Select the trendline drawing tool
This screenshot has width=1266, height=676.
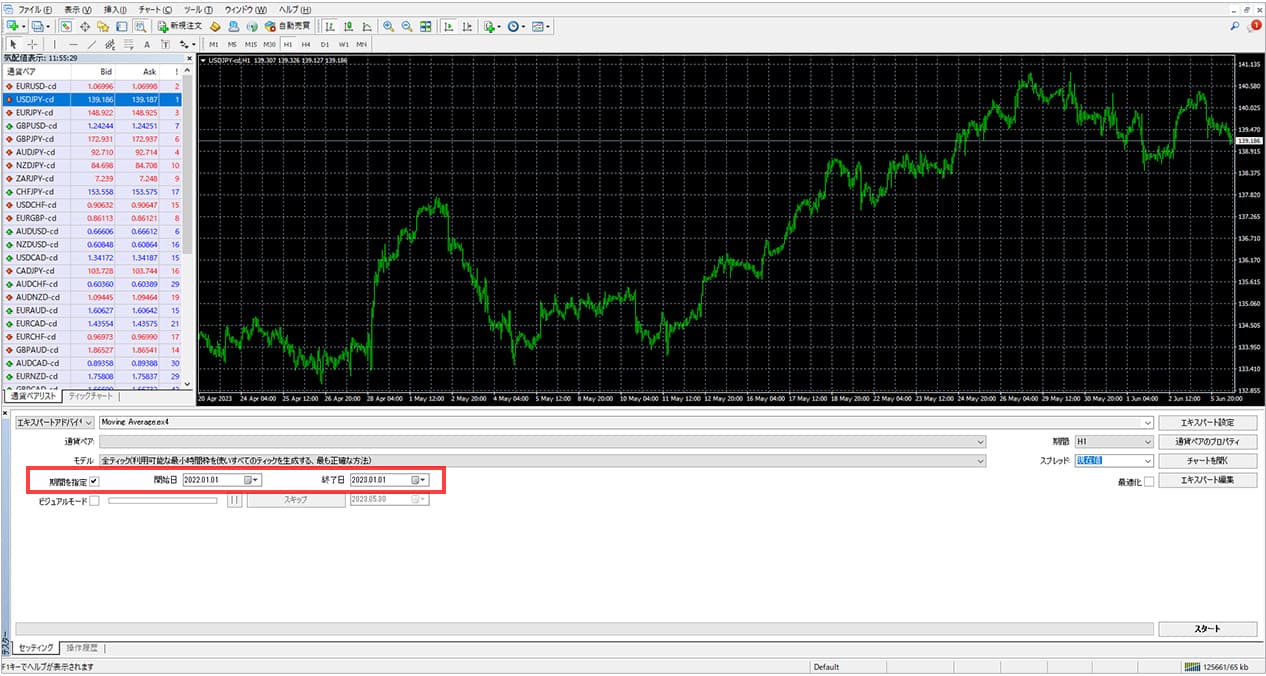coord(92,44)
